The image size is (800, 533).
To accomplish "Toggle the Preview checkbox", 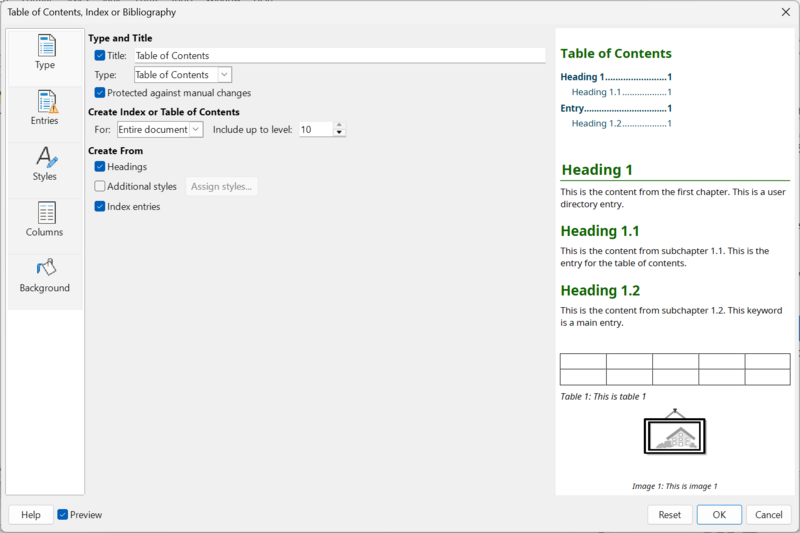I will point(63,515).
